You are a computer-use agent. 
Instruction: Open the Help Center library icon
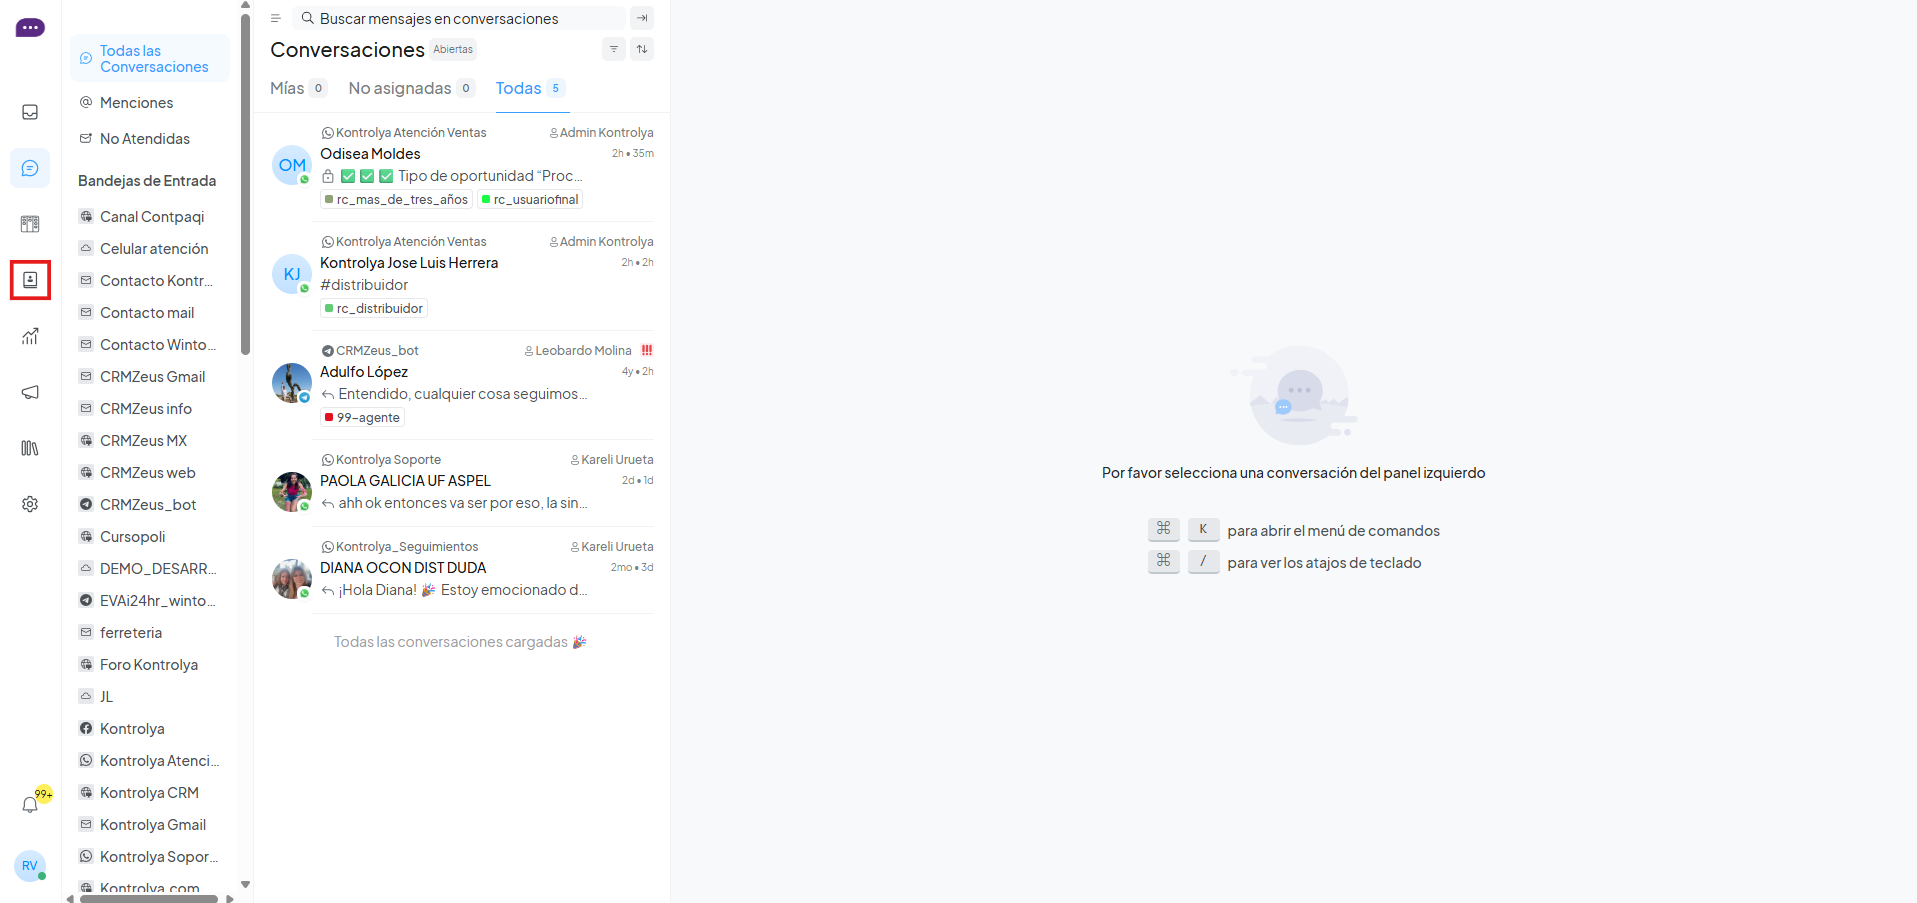pyautogui.click(x=30, y=448)
